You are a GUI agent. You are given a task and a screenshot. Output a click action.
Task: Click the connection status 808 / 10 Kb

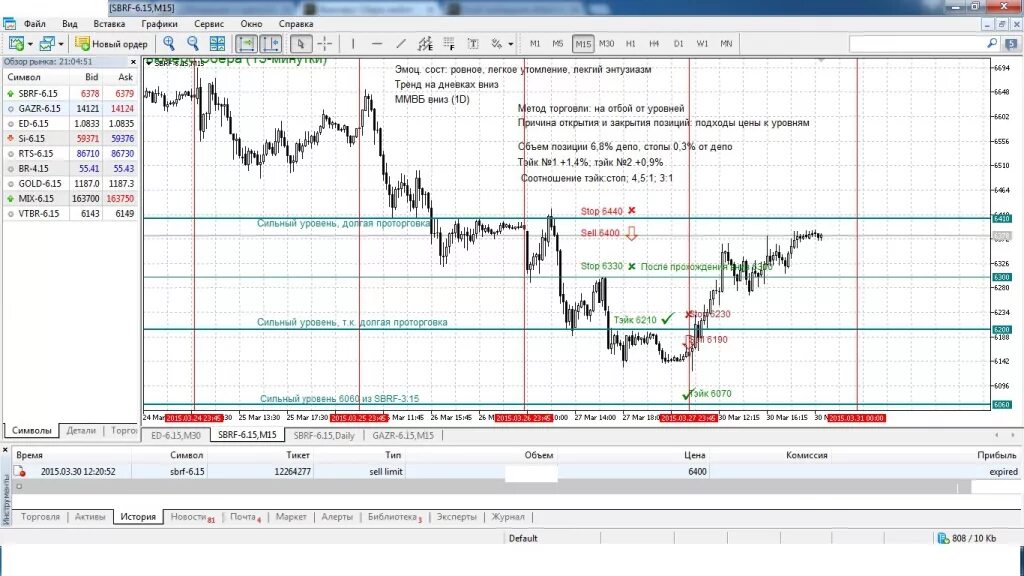(967, 538)
